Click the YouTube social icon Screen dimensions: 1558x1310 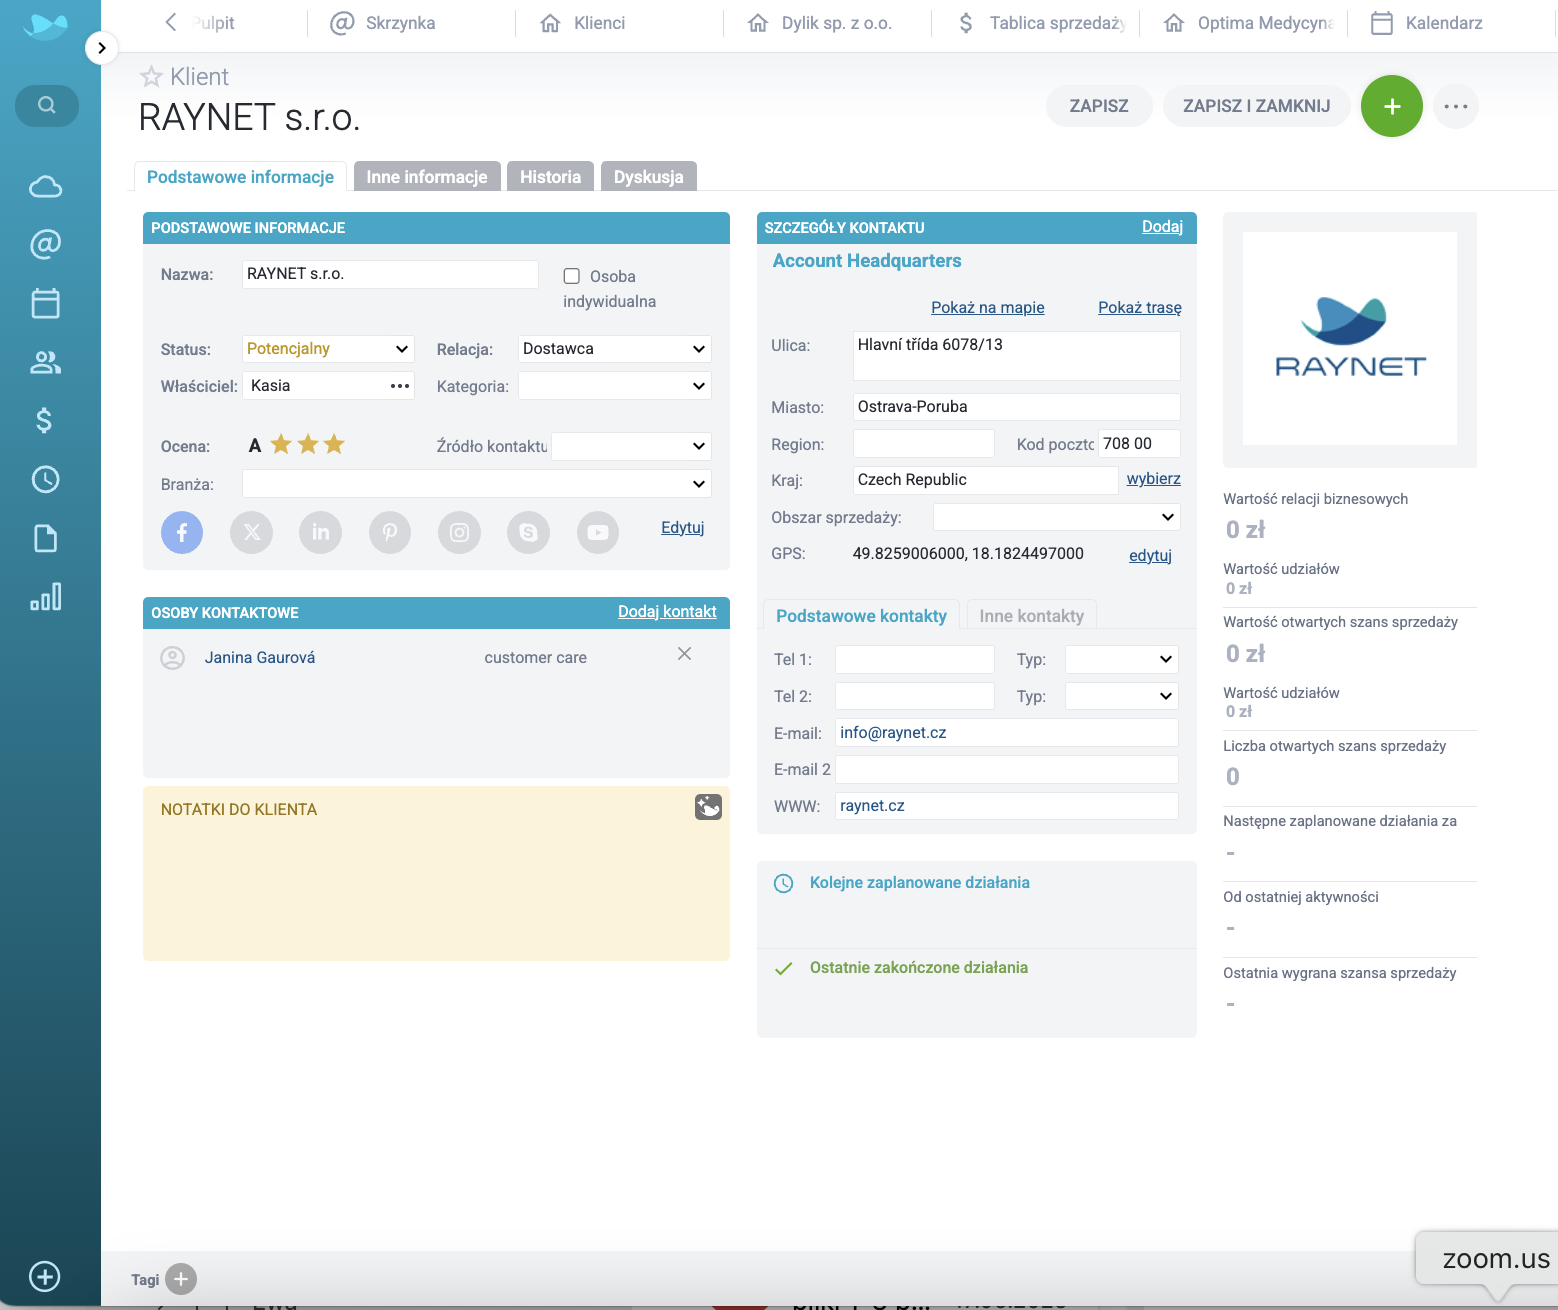tap(597, 532)
